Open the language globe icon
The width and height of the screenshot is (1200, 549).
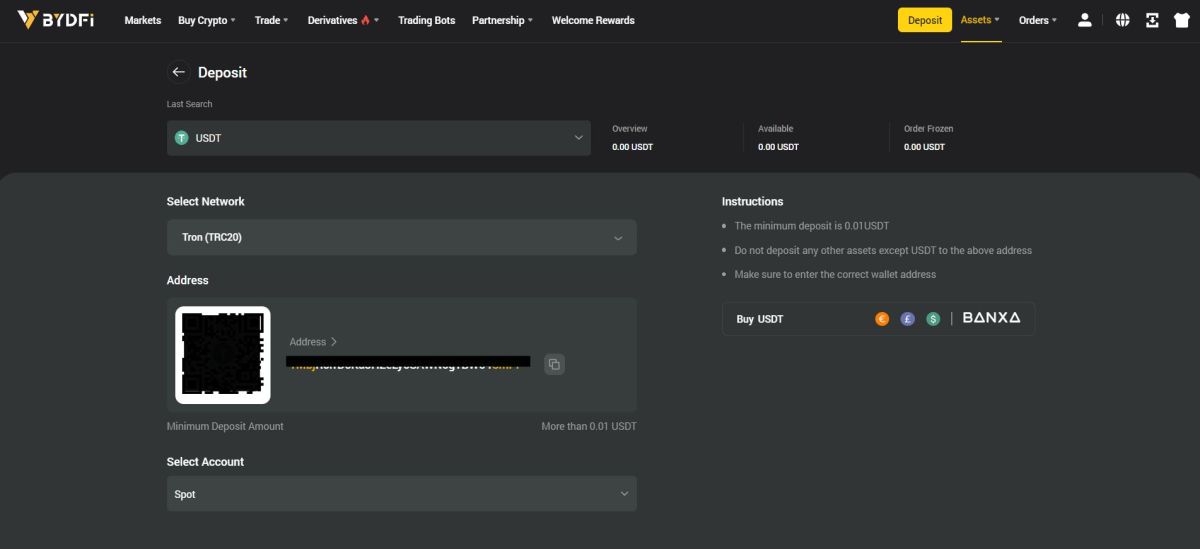pos(1122,20)
